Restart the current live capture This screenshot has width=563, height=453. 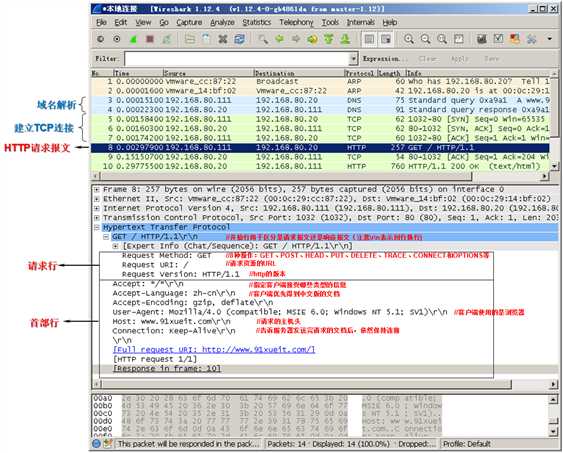[167, 39]
